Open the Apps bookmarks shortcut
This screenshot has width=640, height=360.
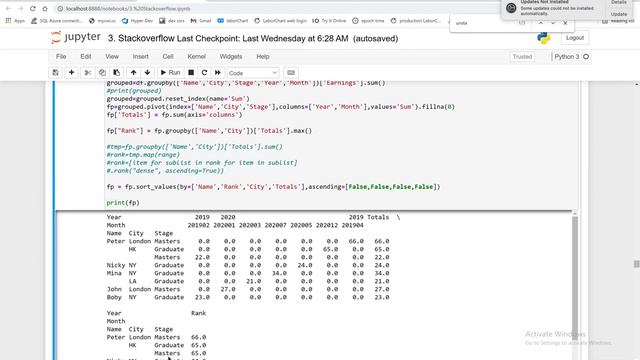(x=15, y=21)
